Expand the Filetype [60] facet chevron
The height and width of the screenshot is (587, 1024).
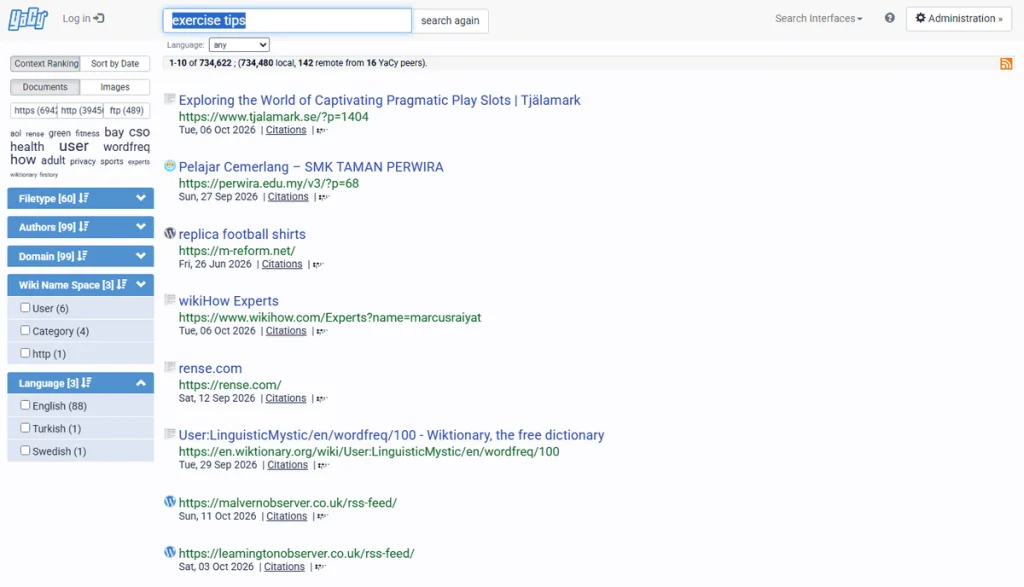(140, 198)
